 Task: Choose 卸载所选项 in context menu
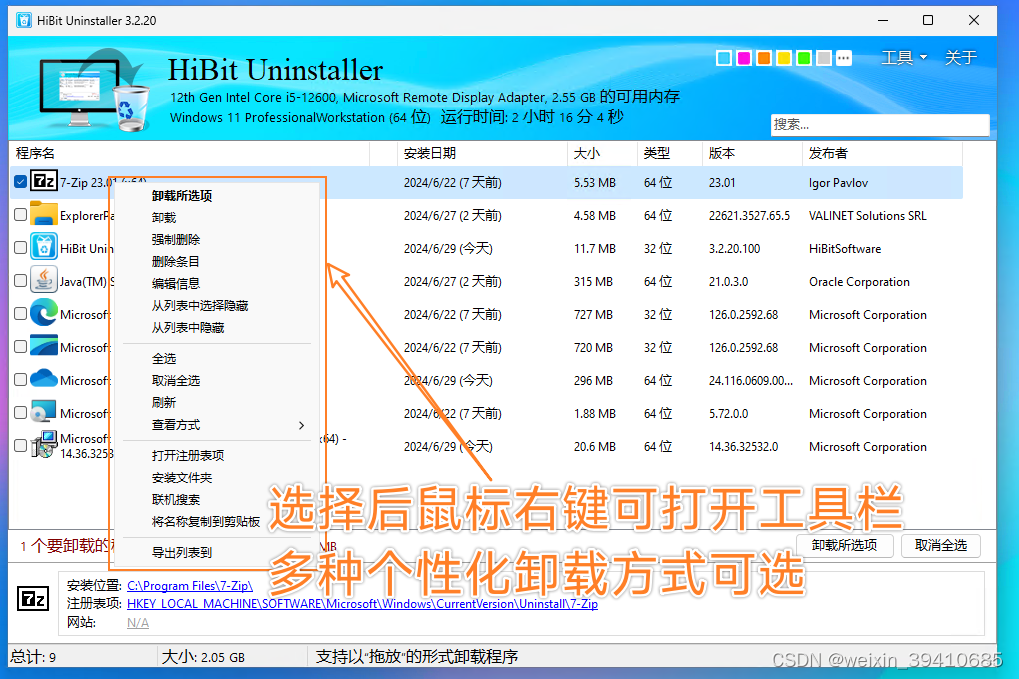[x=182, y=196]
